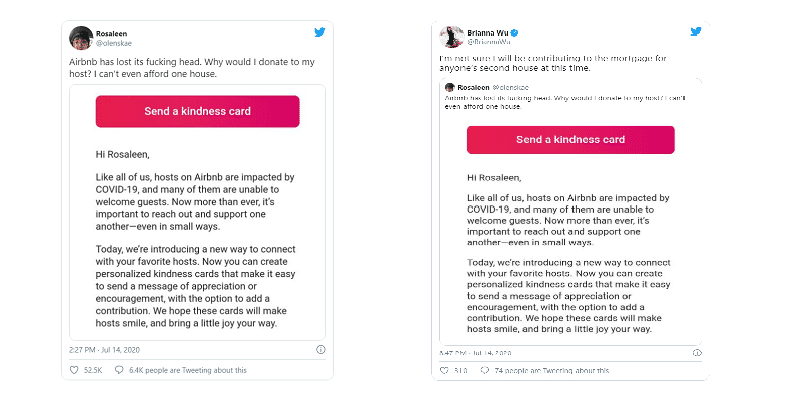Open info icon on Rosaleen's tweet
Screen dimensions: 800x402
pos(320,349)
